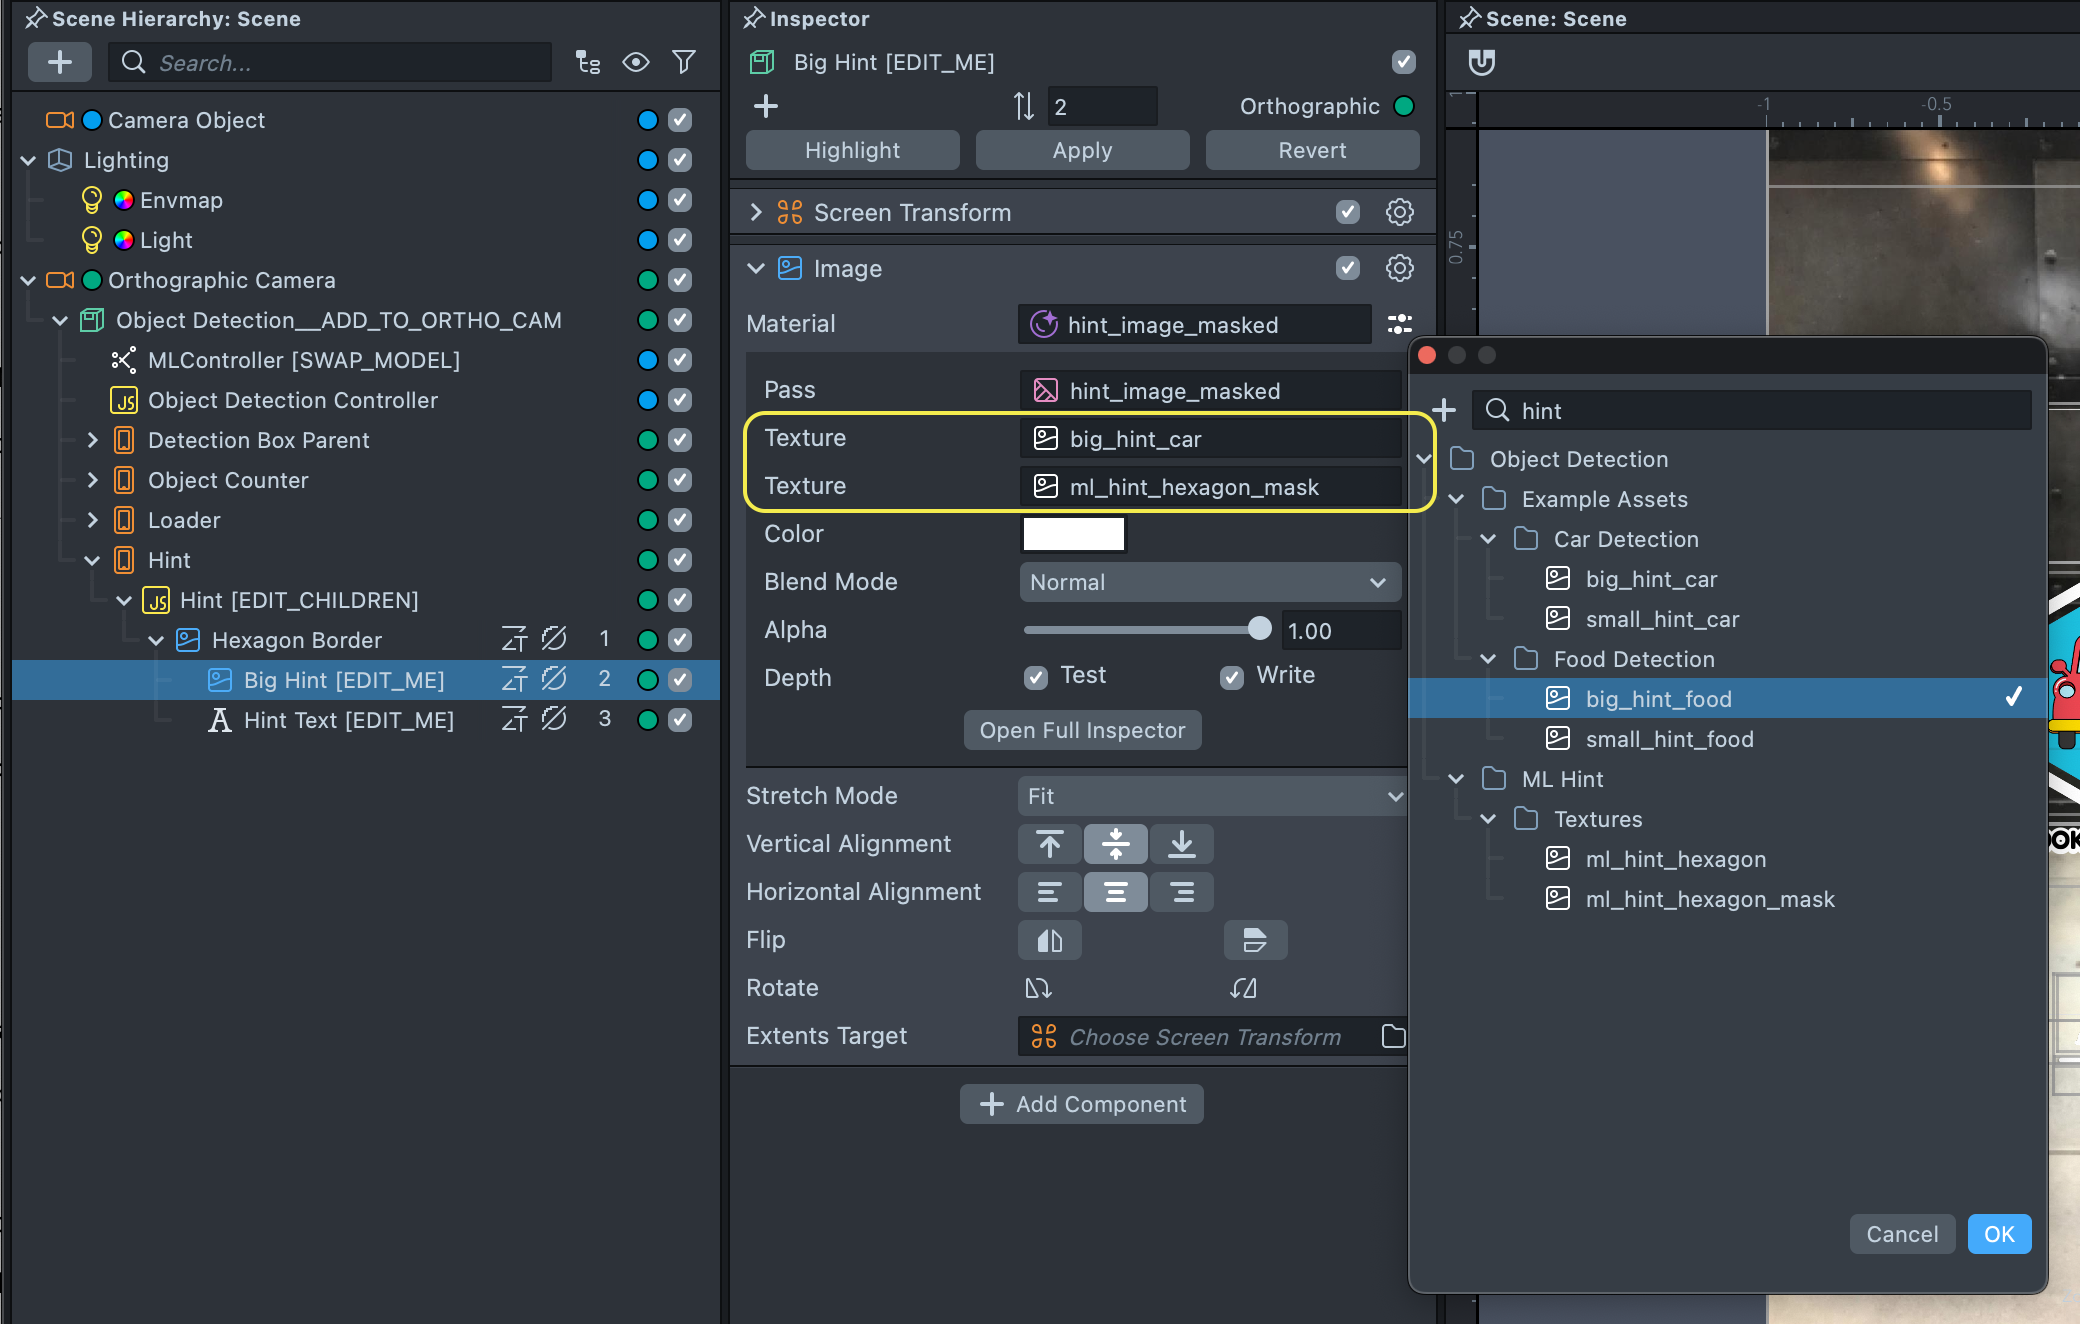Click the snapping magnet icon in Scene
The image size is (2080, 1324).
coord(1481,63)
